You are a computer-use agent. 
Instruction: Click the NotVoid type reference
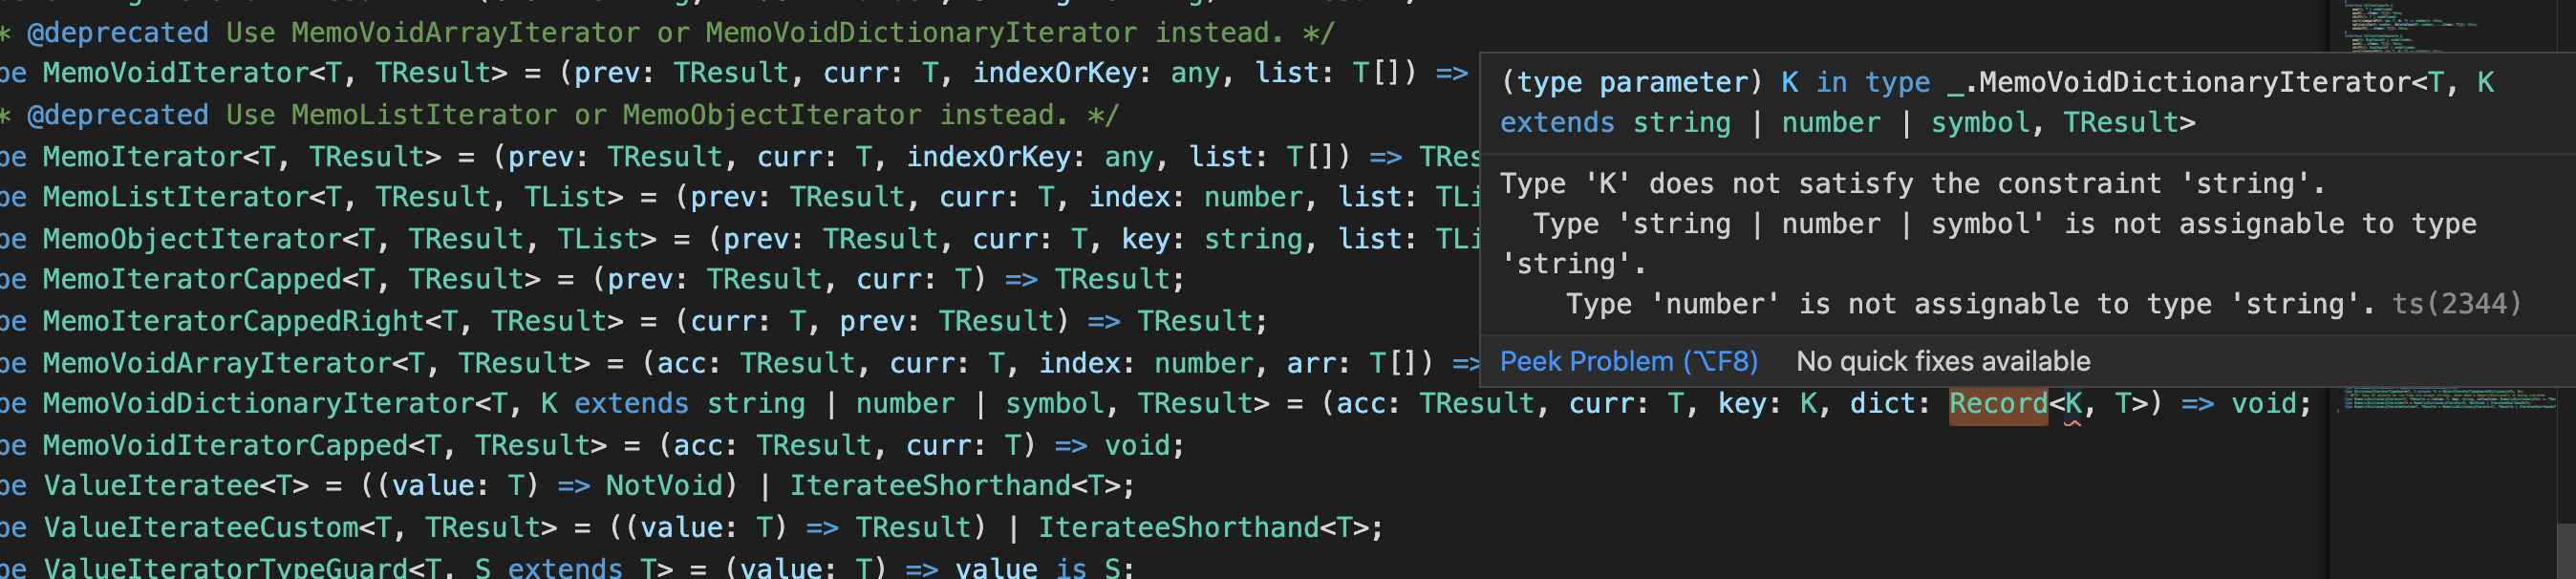pos(664,485)
